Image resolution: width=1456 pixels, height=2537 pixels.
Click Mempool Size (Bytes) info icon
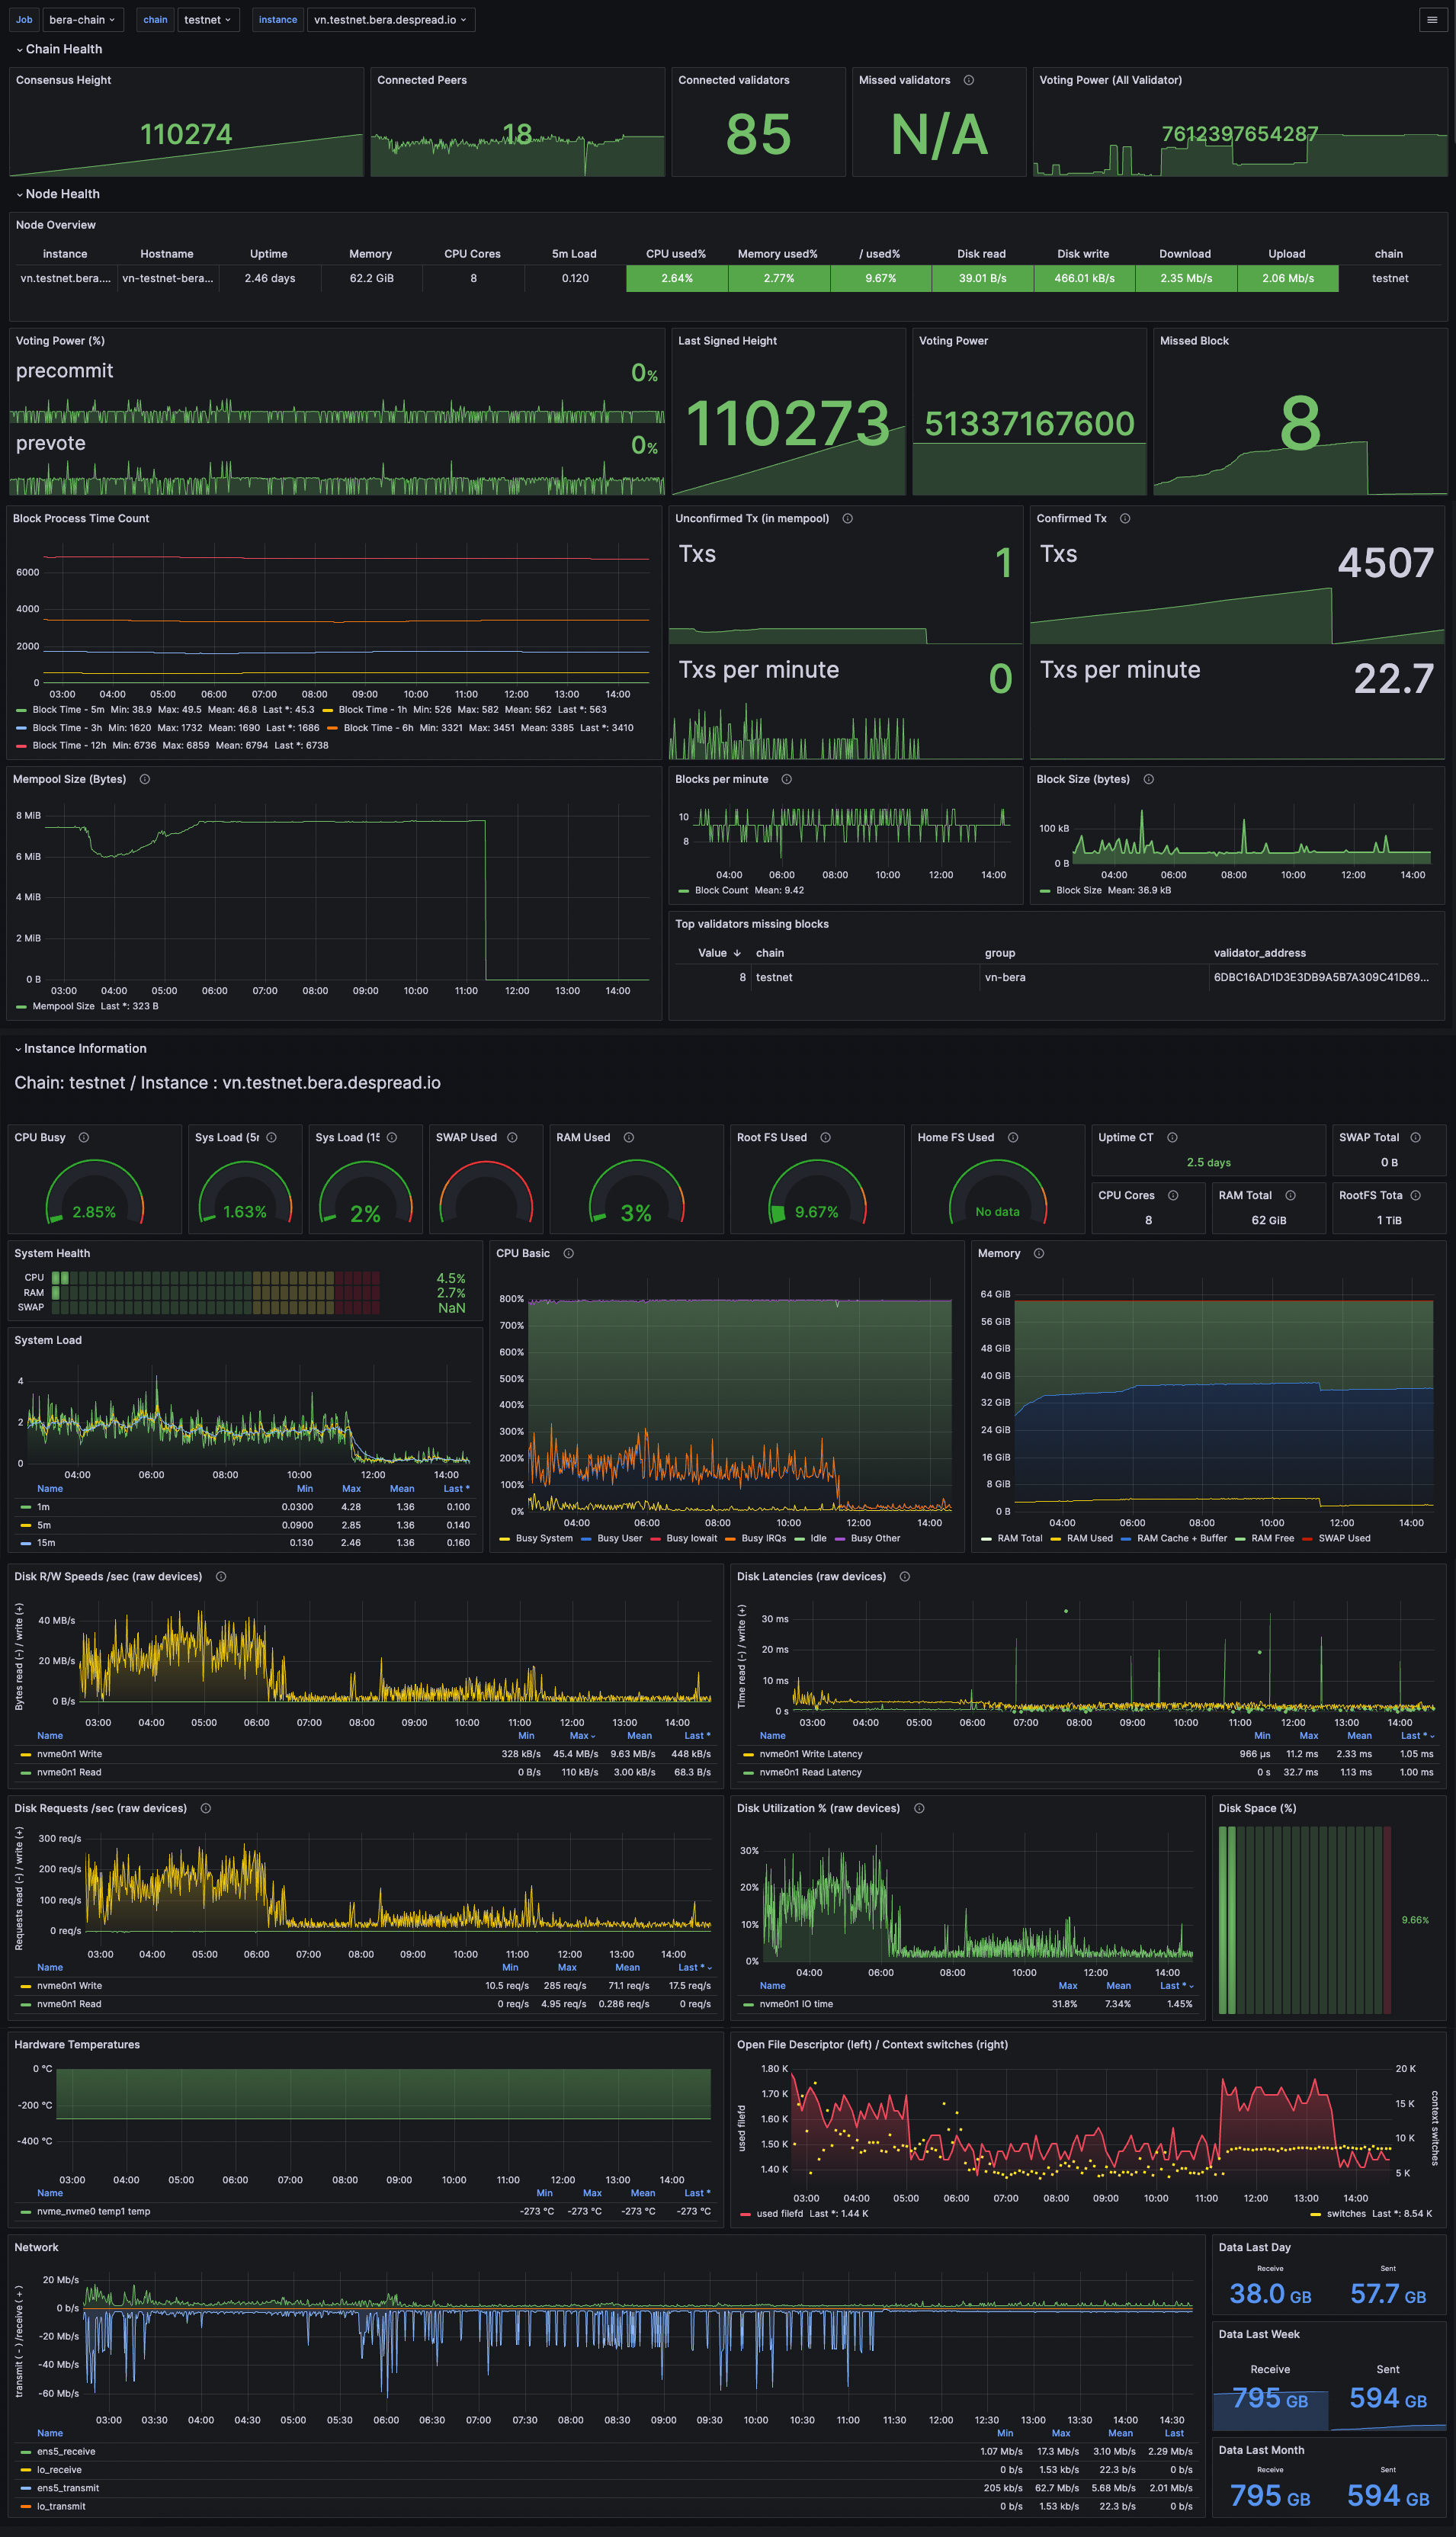tap(145, 779)
